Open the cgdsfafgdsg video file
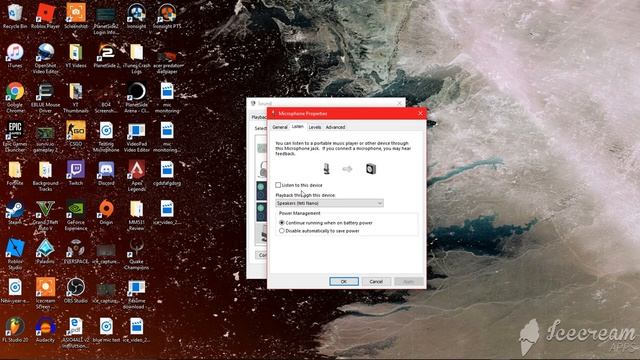This screenshot has width=640, height=360. pyautogui.click(x=167, y=173)
